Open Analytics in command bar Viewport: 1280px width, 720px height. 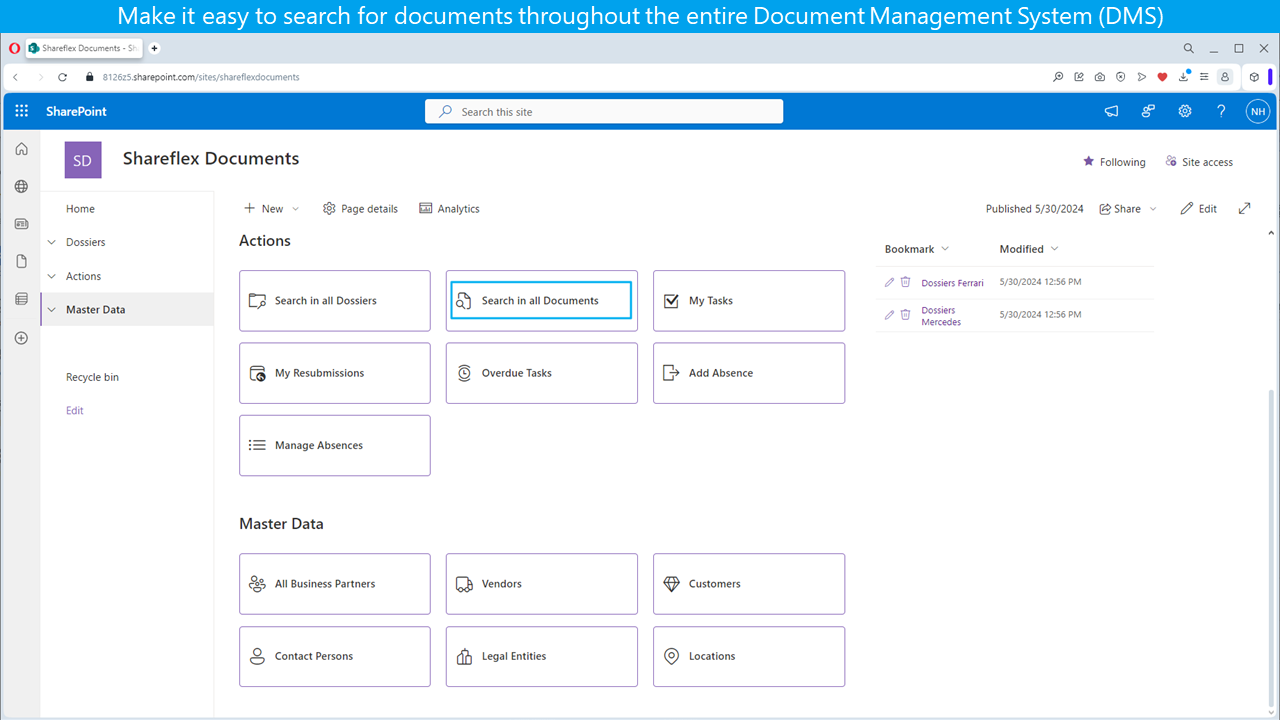pyautogui.click(x=449, y=209)
